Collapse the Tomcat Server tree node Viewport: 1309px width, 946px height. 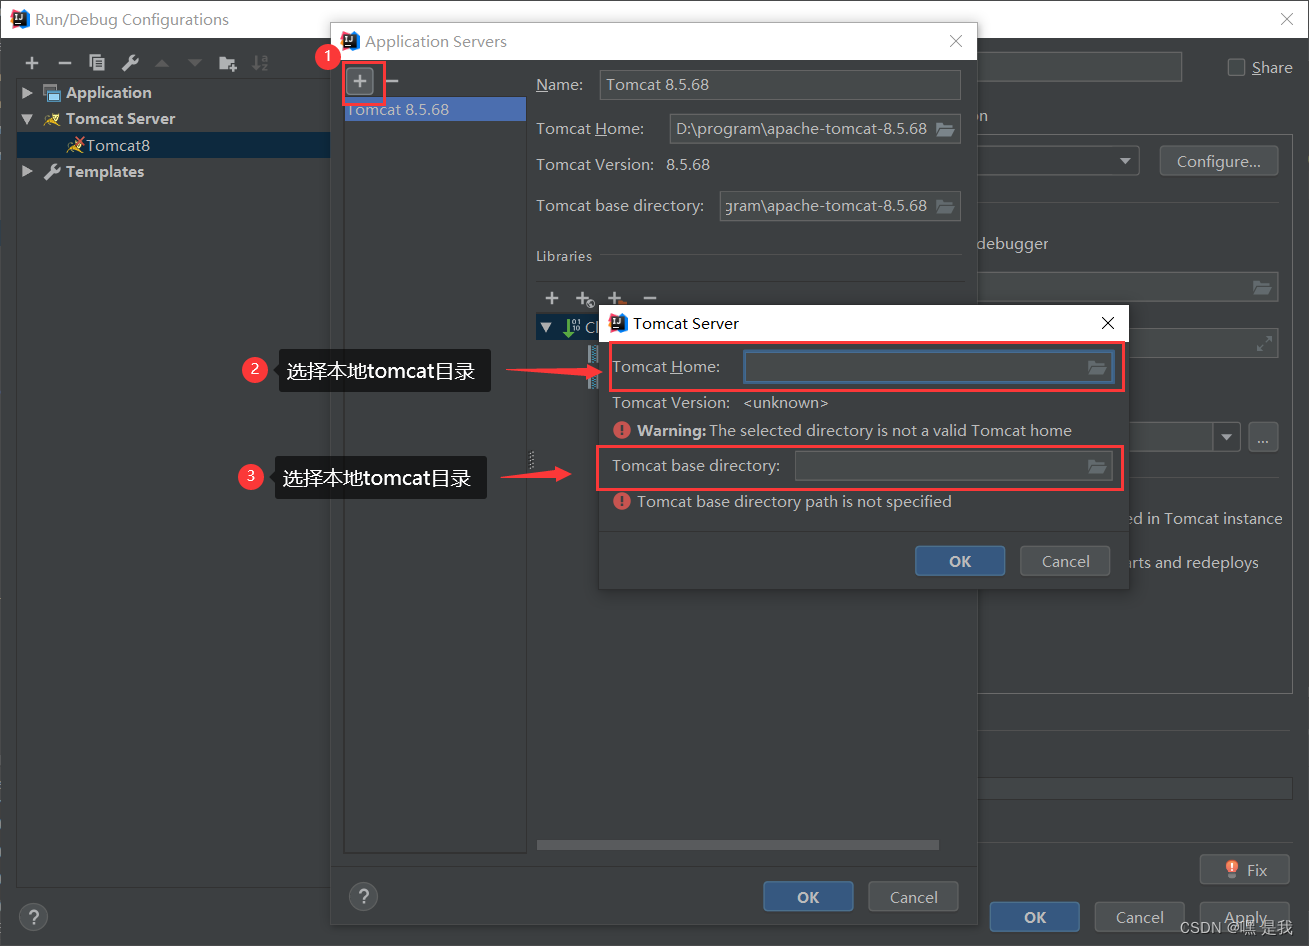(x=27, y=118)
